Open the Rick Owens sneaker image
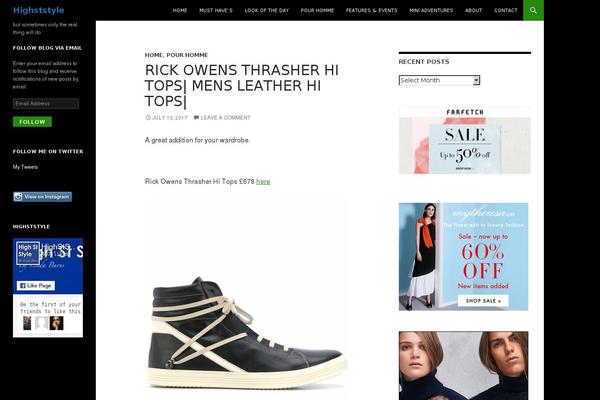This screenshot has height=400, width=600. (246, 300)
